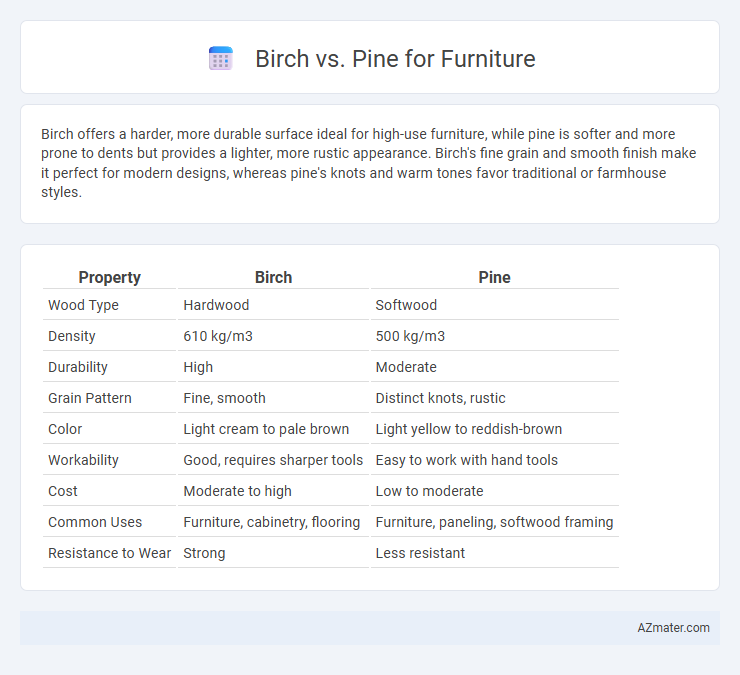
Task: Click the 'Strong' cell
Action: coord(204,553)
